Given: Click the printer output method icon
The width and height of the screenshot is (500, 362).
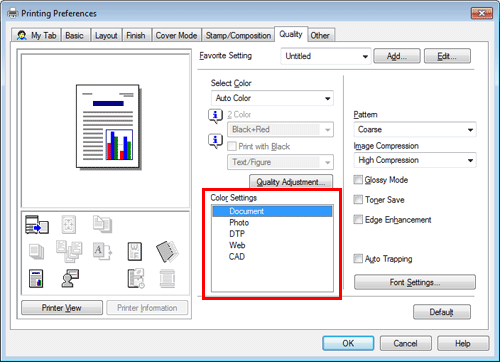Looking at the screenshot, I should point(37,225).
